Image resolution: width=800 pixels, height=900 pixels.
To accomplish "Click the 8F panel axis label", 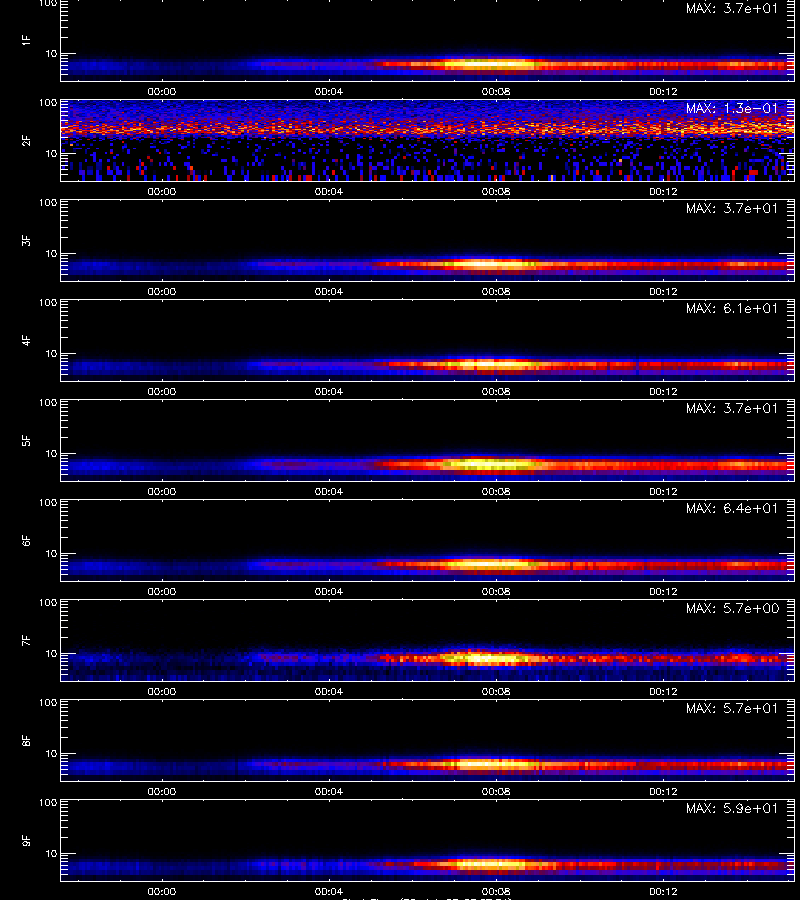I will [x=26, y=740].
